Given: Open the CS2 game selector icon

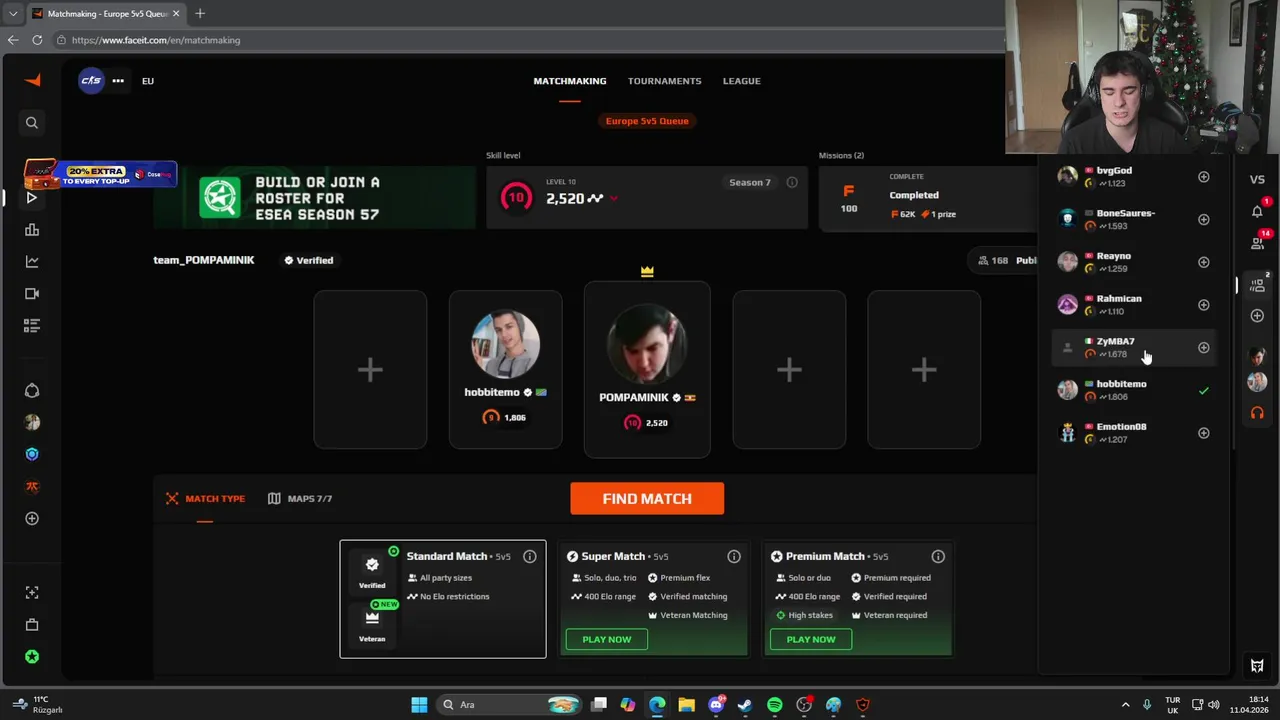Looking at the screenshot, I should click(91, 81).
